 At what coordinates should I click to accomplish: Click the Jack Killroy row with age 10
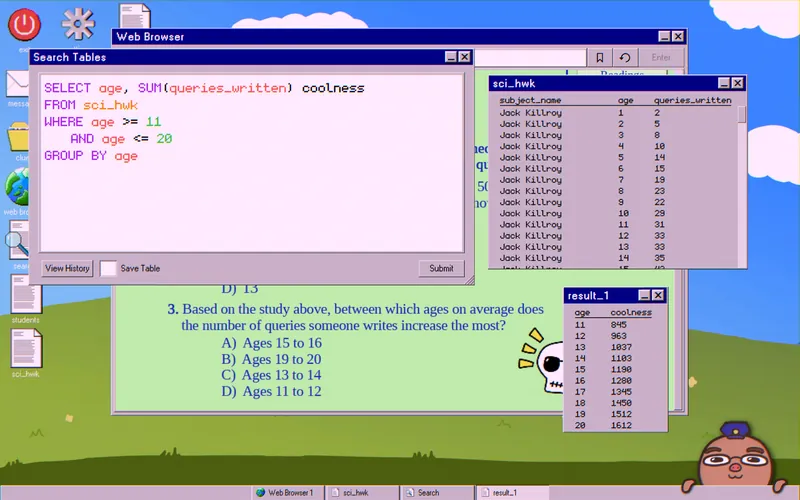pyautogui.click(x=615, y=213)
